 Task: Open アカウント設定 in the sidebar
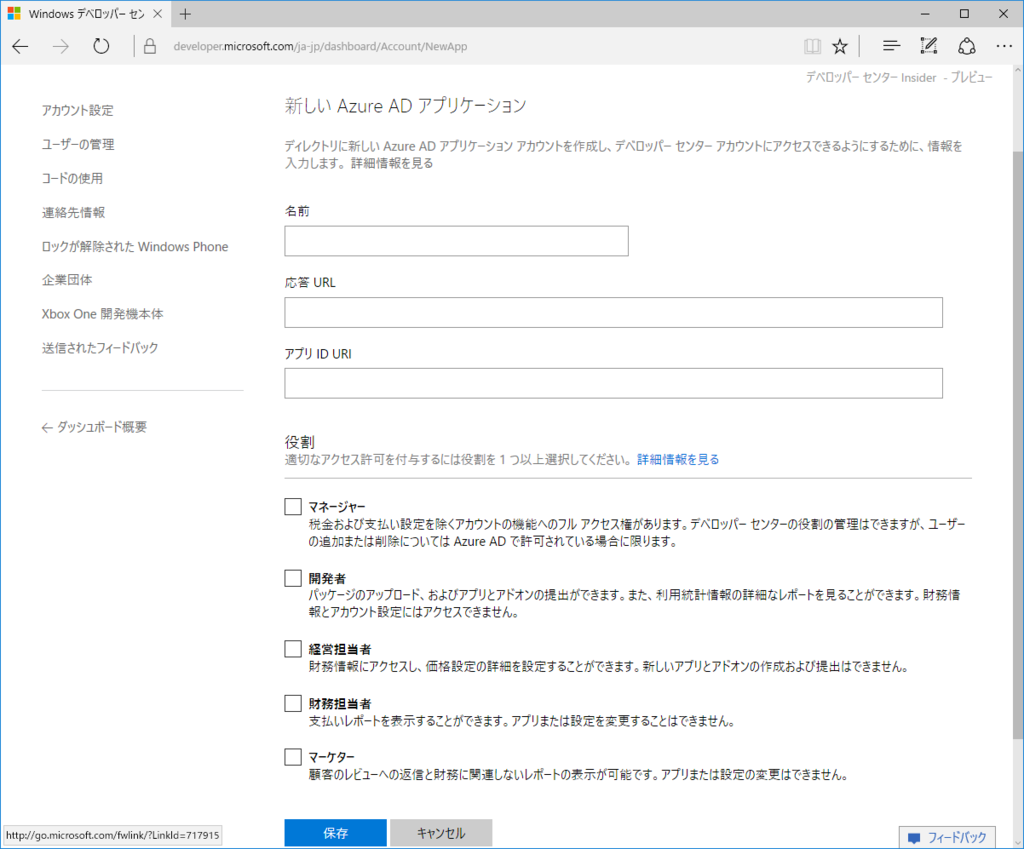point(78,110)
